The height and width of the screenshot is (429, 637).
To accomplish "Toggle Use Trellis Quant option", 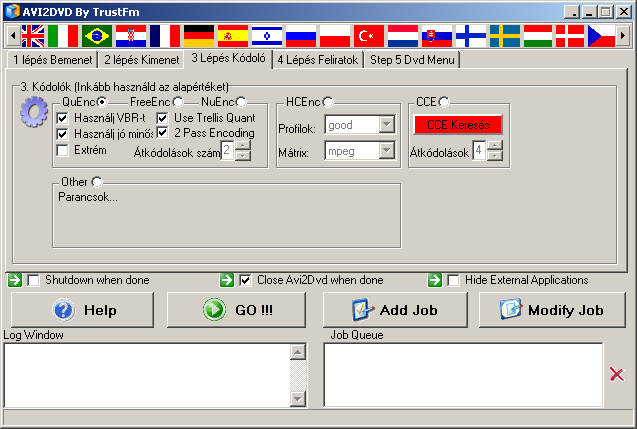I will click(x=163, y=118).
